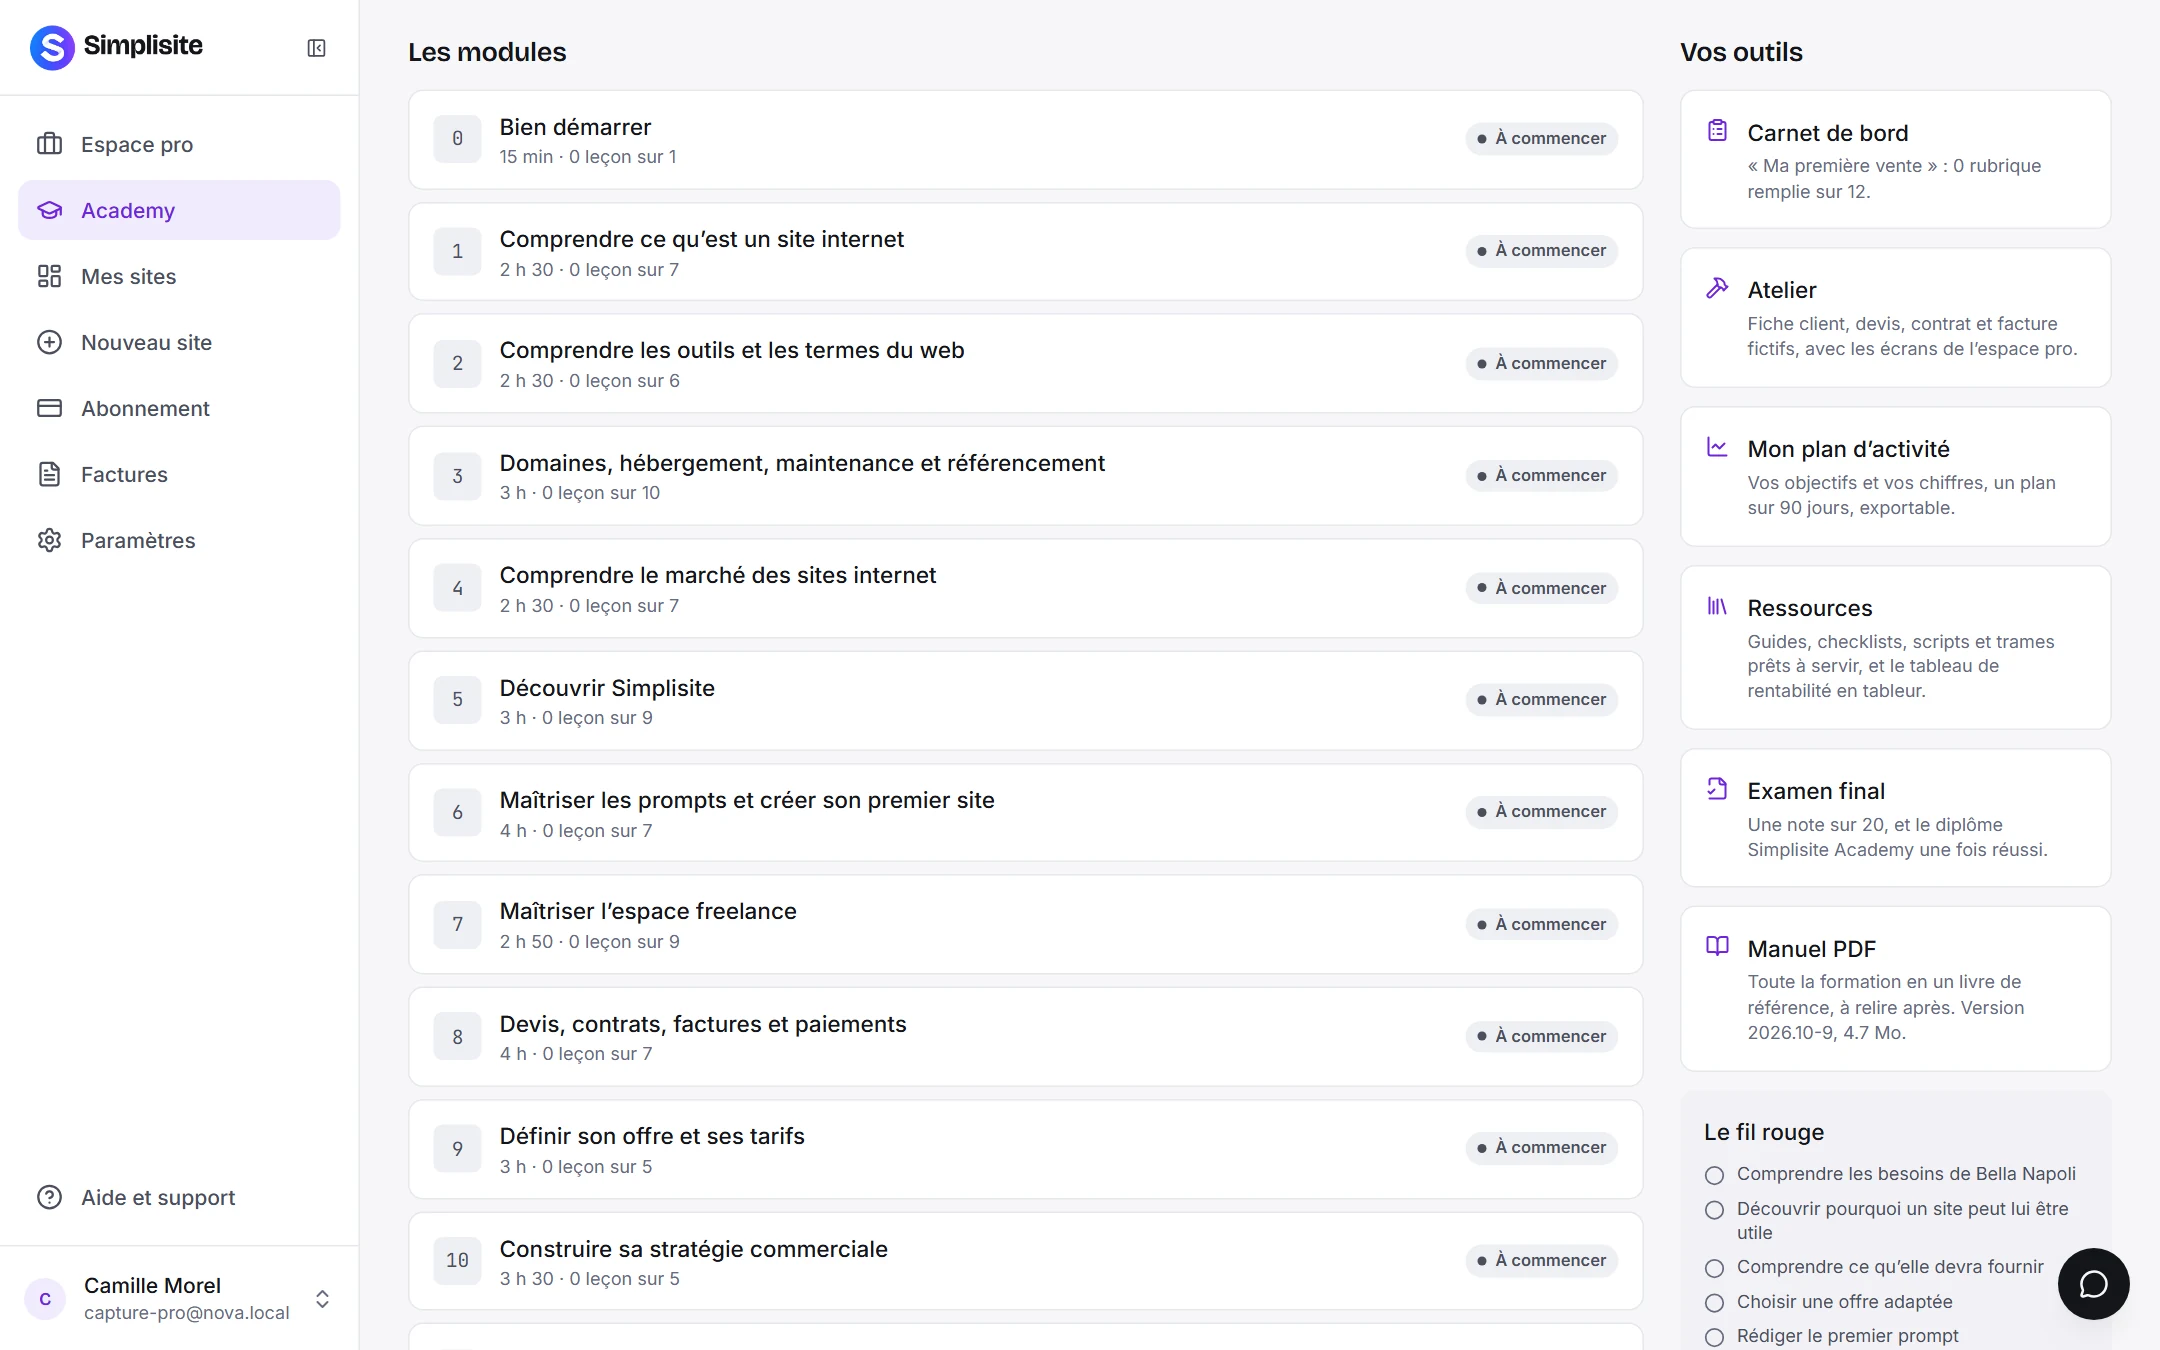2160x1350 pixels.
Task: Click the Carnet de bord clipboard icon
Action: (x=1717, y=131)
